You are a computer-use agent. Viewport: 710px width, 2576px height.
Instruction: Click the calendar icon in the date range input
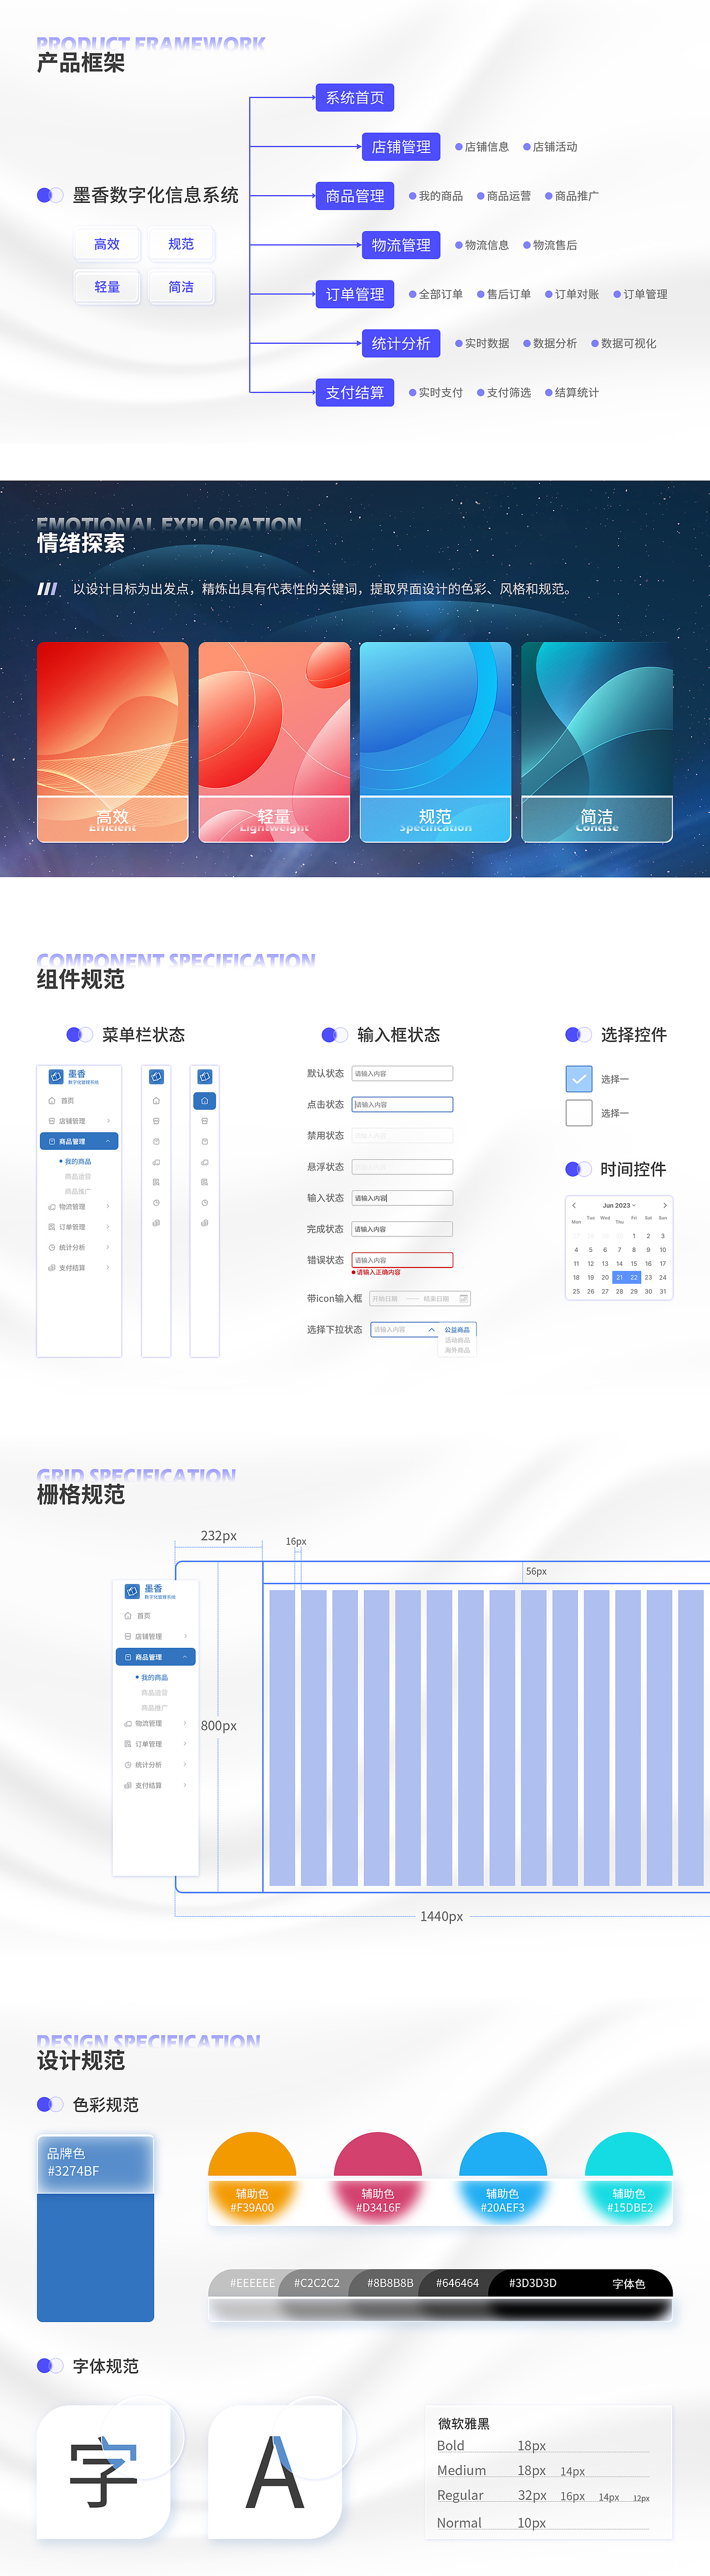[x=463, y=1299]
